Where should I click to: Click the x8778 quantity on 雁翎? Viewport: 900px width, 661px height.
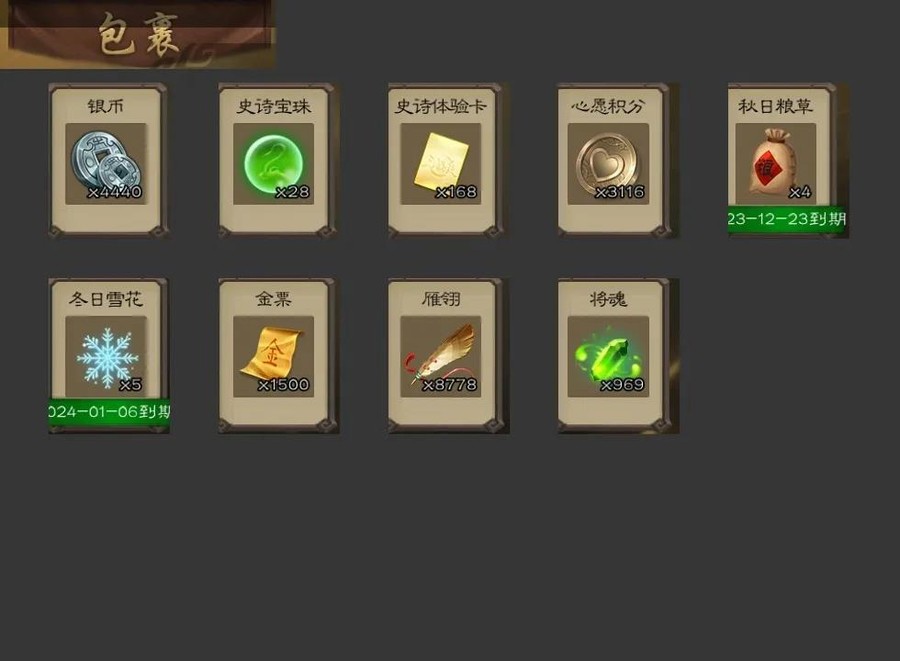[x=449, y=384]
